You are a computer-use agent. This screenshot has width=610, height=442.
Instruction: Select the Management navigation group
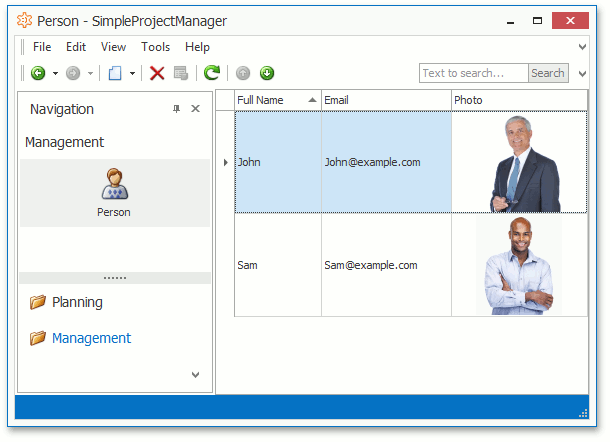pos(90,338)
